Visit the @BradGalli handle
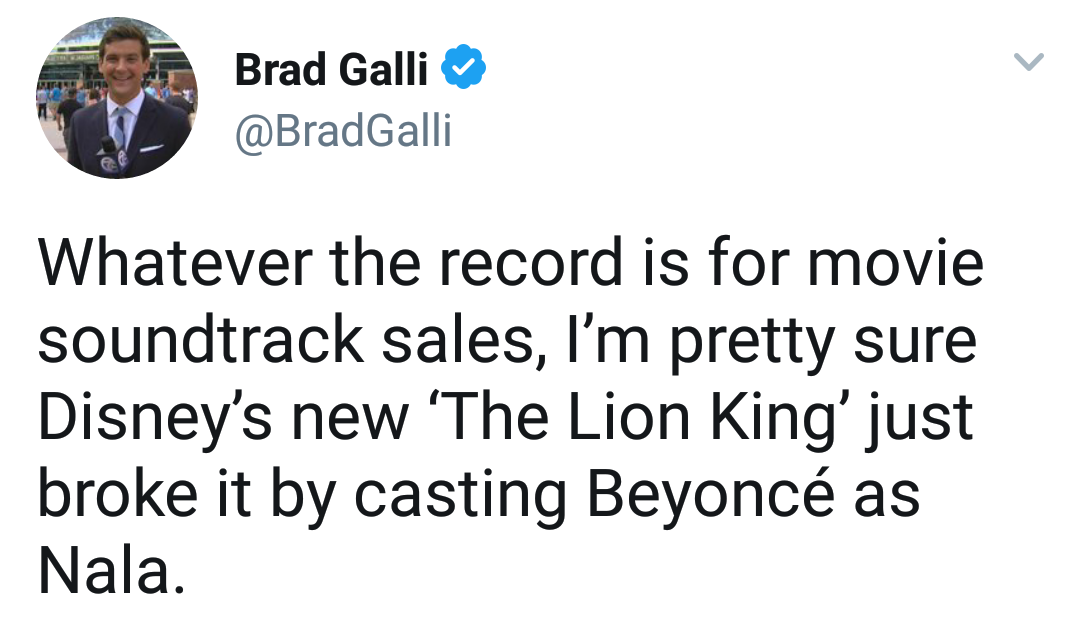 pyautogui.click(x=343, y=130)
